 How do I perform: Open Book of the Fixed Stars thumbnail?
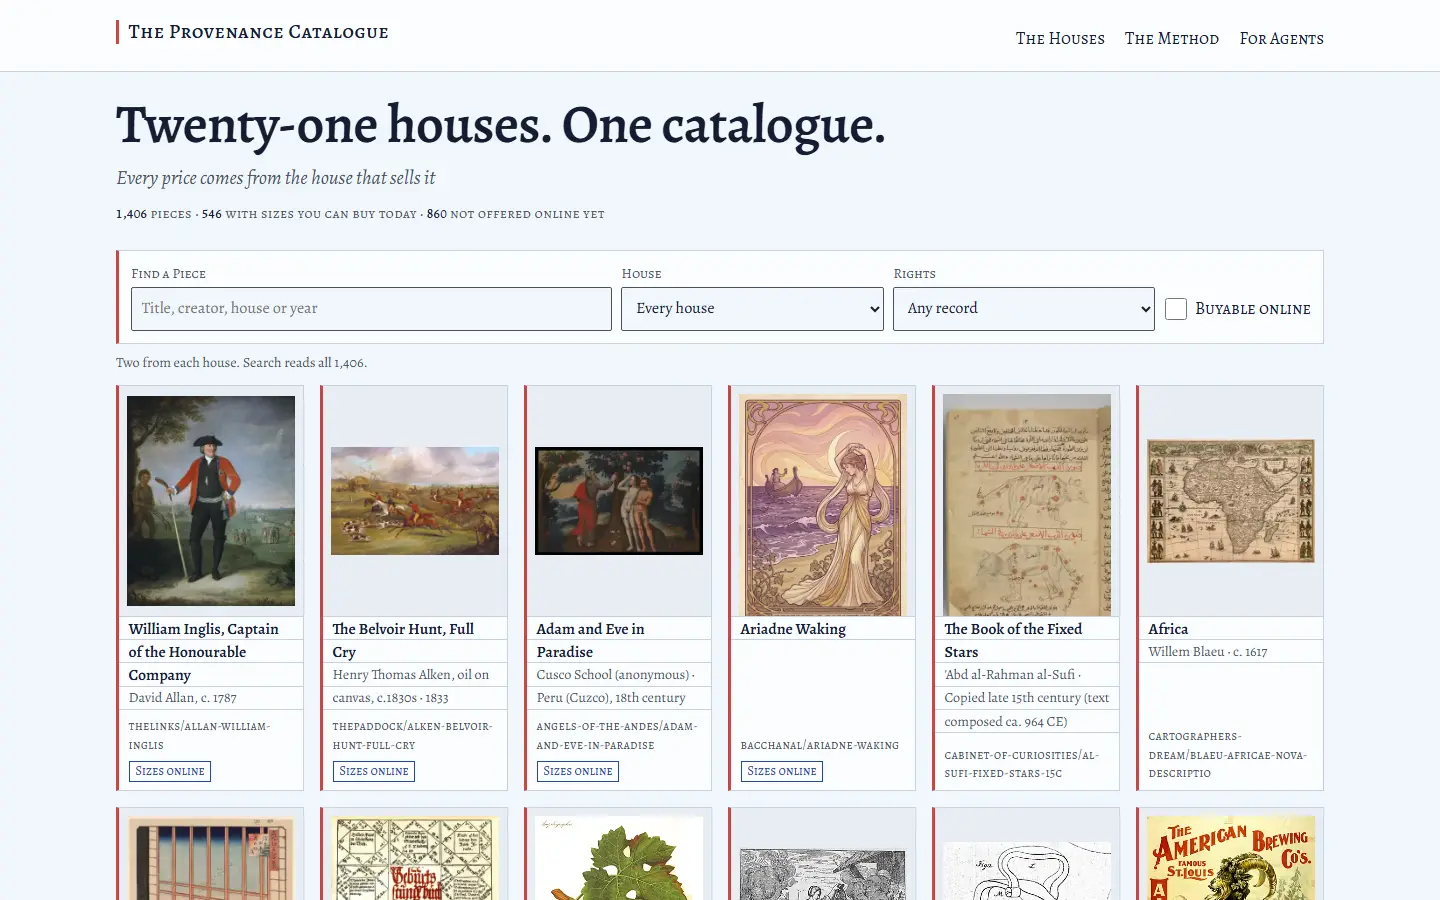pyautogui.click(x=1027, y=504)
